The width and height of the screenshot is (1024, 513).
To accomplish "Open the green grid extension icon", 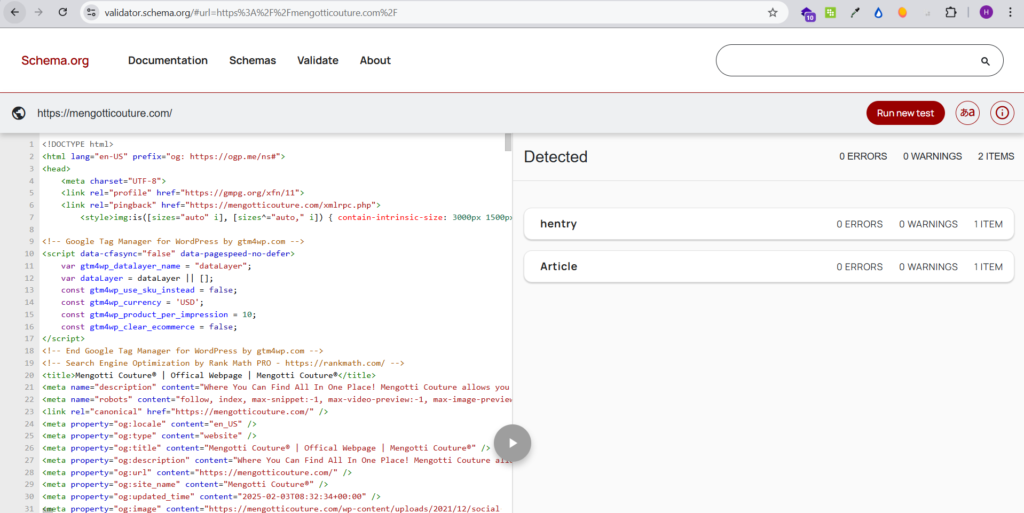I will (831, 12).
